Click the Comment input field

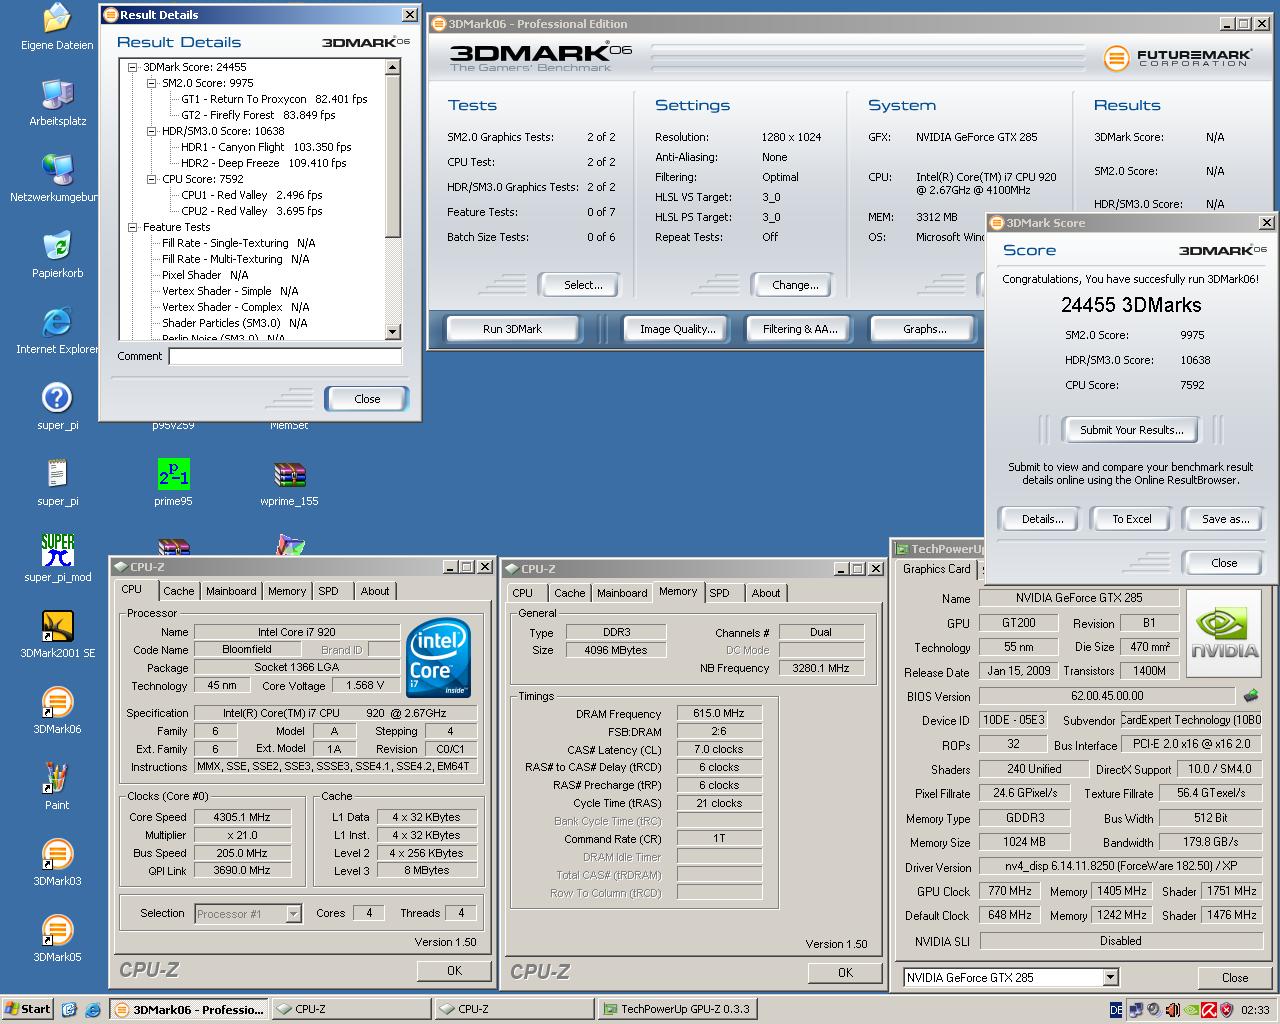(285, 356)
